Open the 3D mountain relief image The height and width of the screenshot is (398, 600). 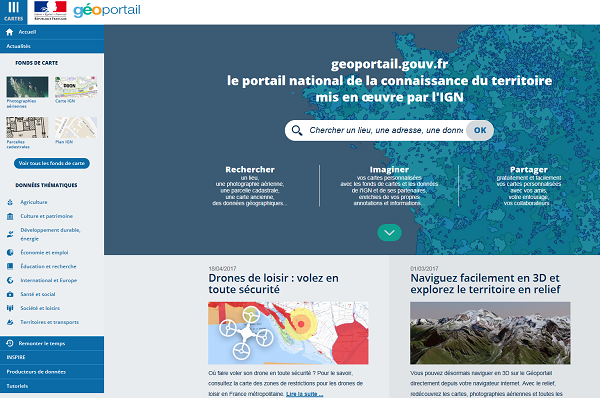[x=490, y=333]
